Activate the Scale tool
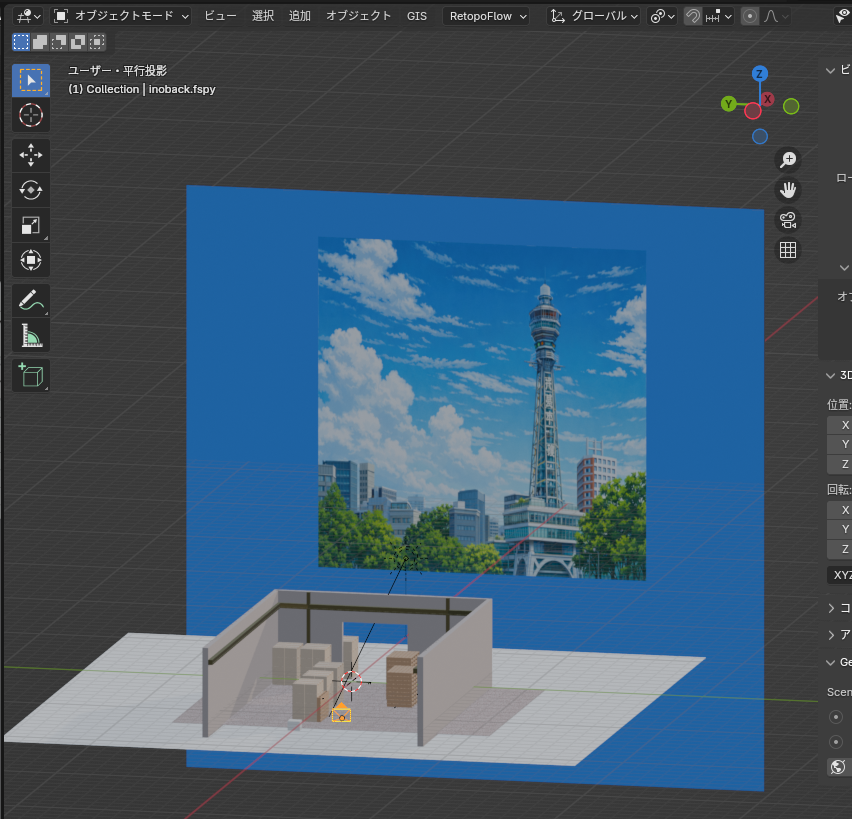This screenshot has width=852, height=819. pyautogui.click(x=31, y=225)
